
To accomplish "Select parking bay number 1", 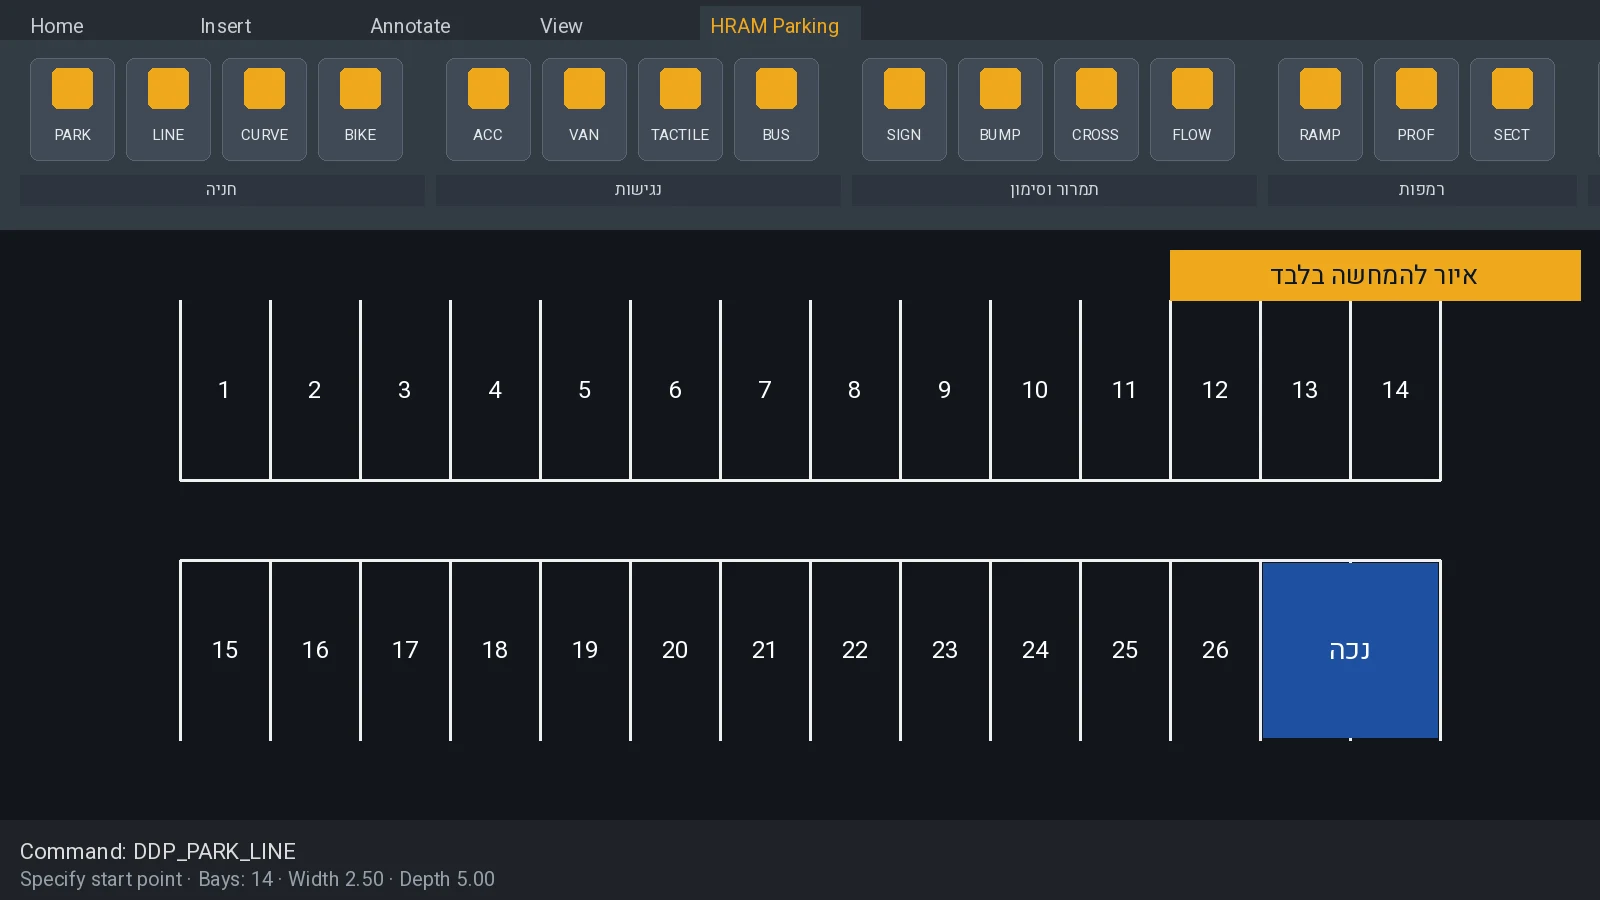I will click(225, 390).
